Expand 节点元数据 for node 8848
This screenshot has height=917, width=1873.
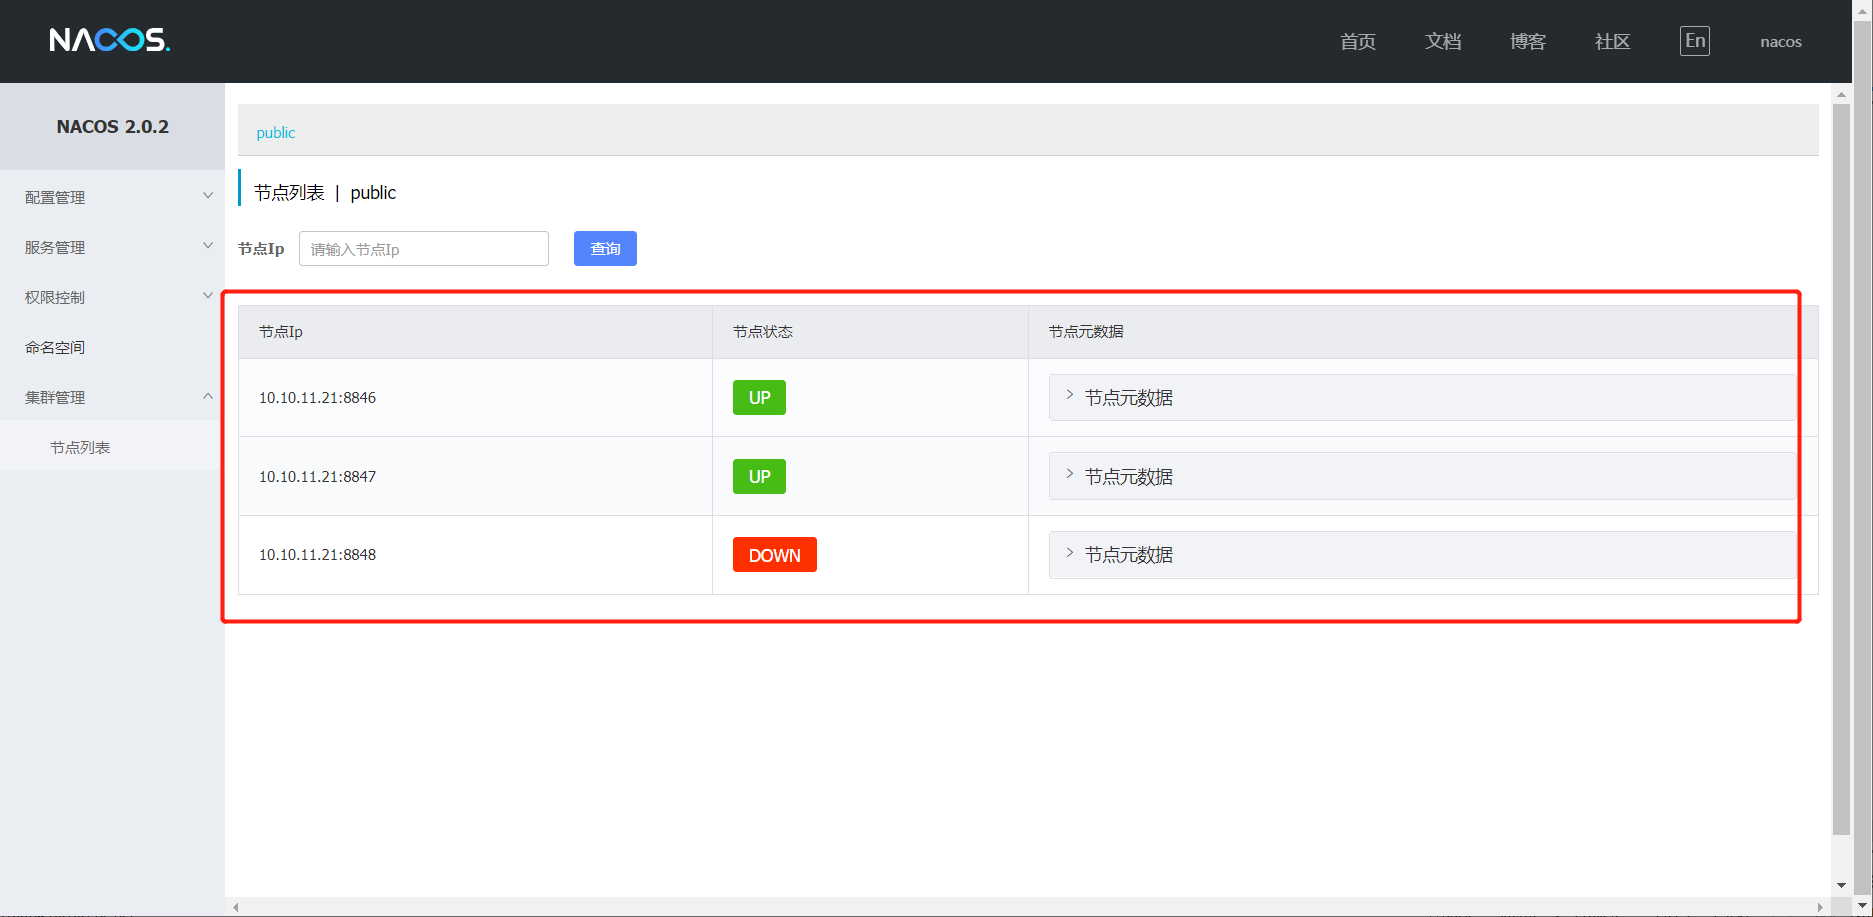pyautogui.click(x=1422, y=555)
